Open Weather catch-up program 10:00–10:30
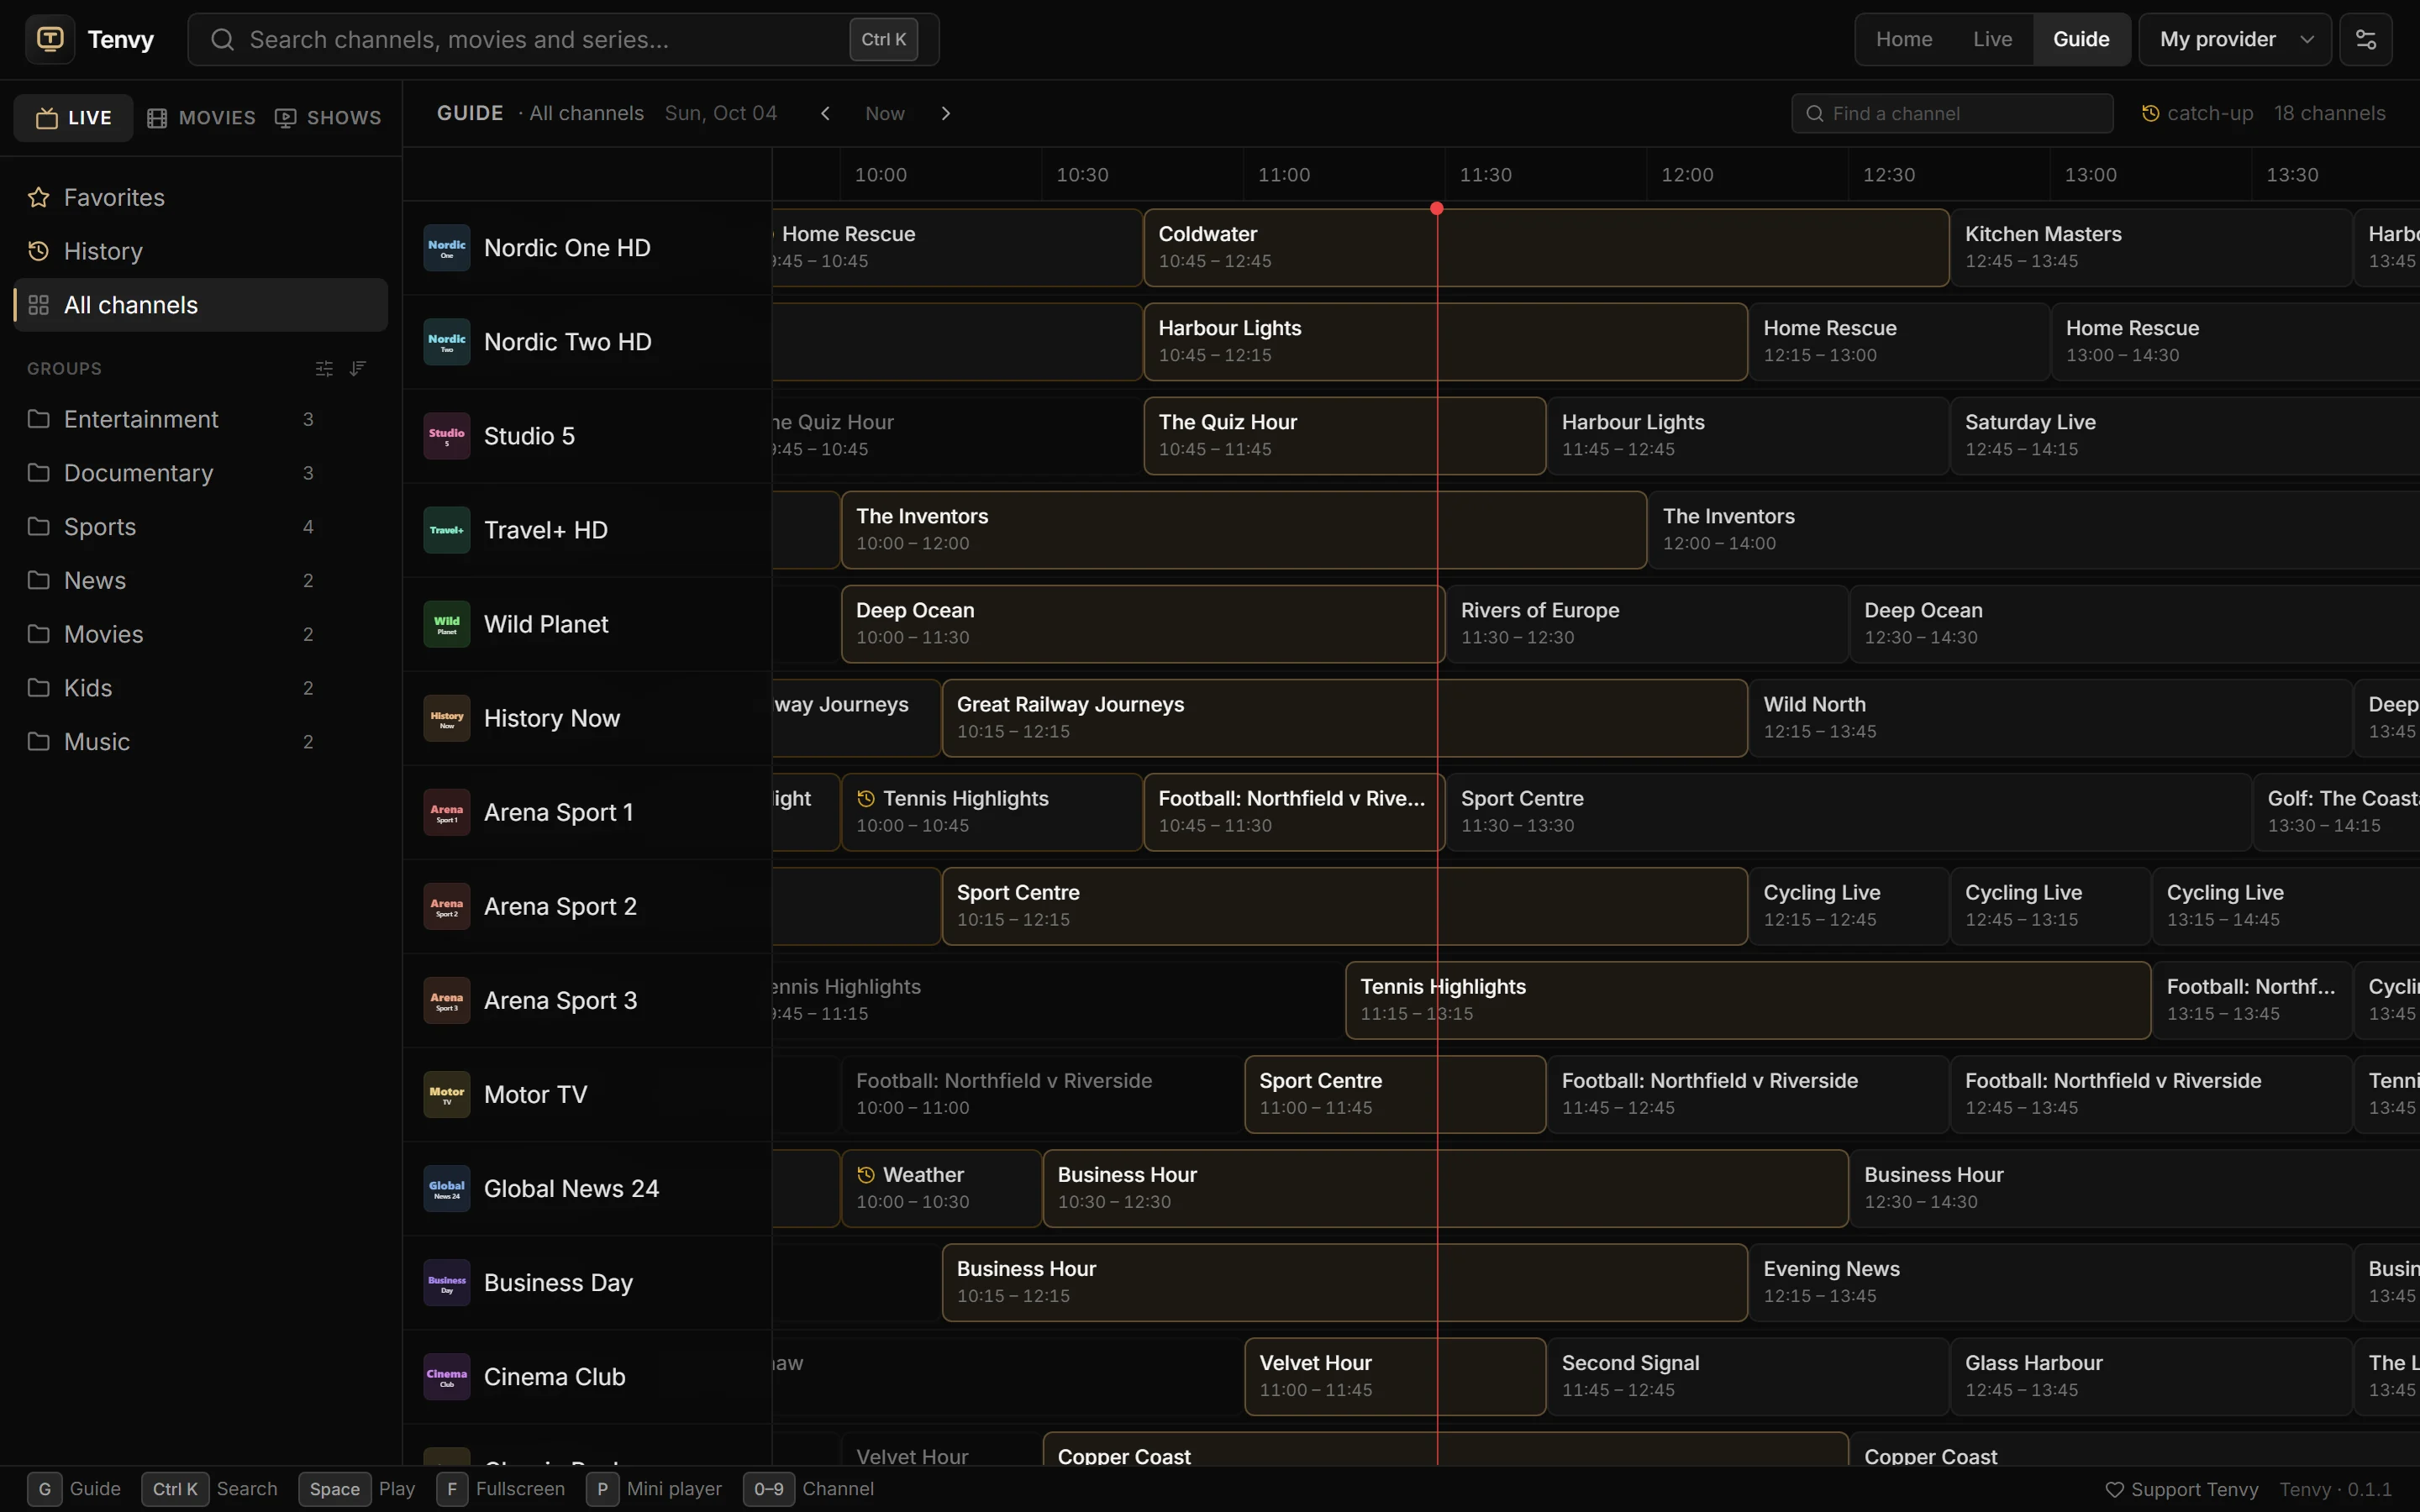This screenshot has width=2420, height=1512. [x=941, y=1188]
